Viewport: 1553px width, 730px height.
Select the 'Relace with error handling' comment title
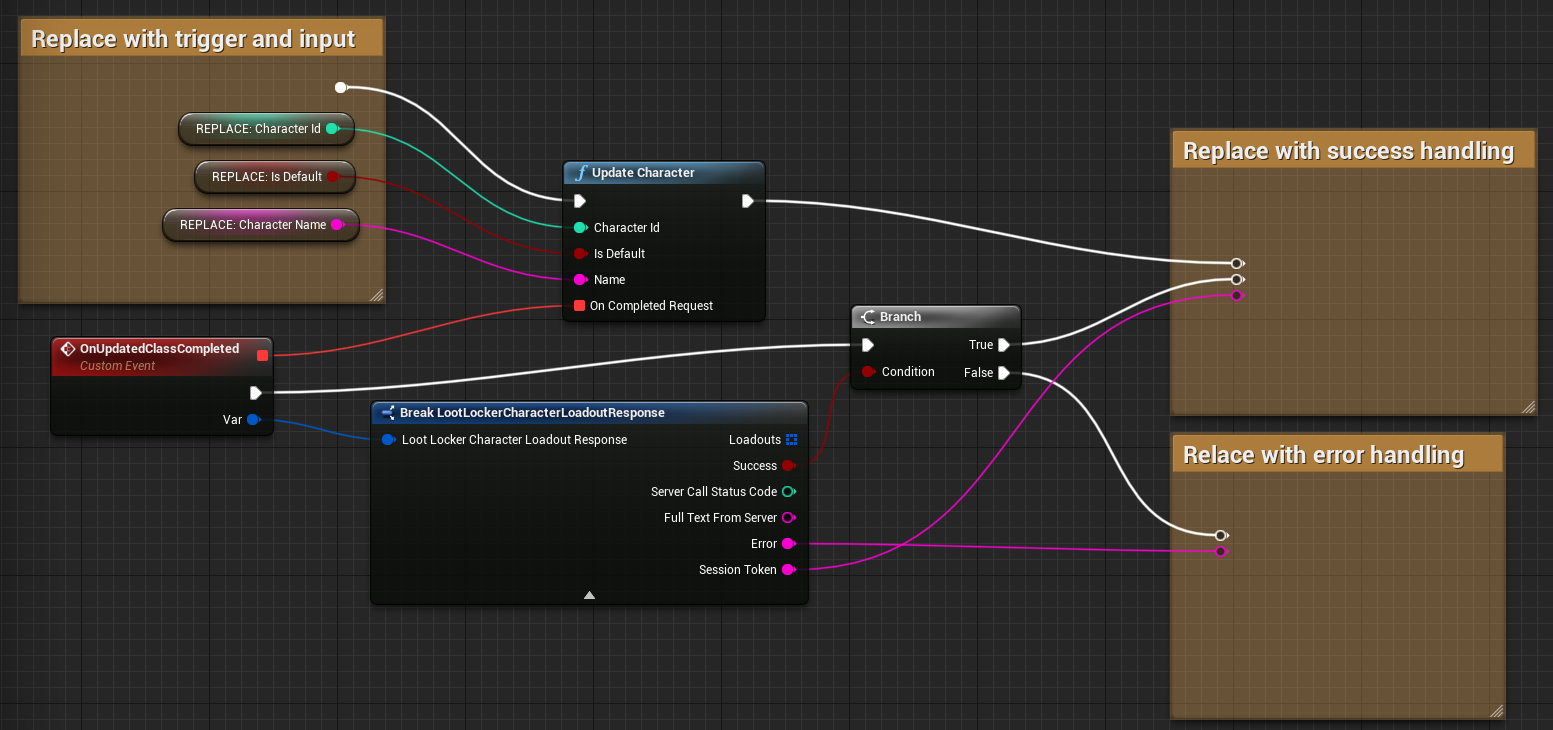click(x=1323, y=455)
